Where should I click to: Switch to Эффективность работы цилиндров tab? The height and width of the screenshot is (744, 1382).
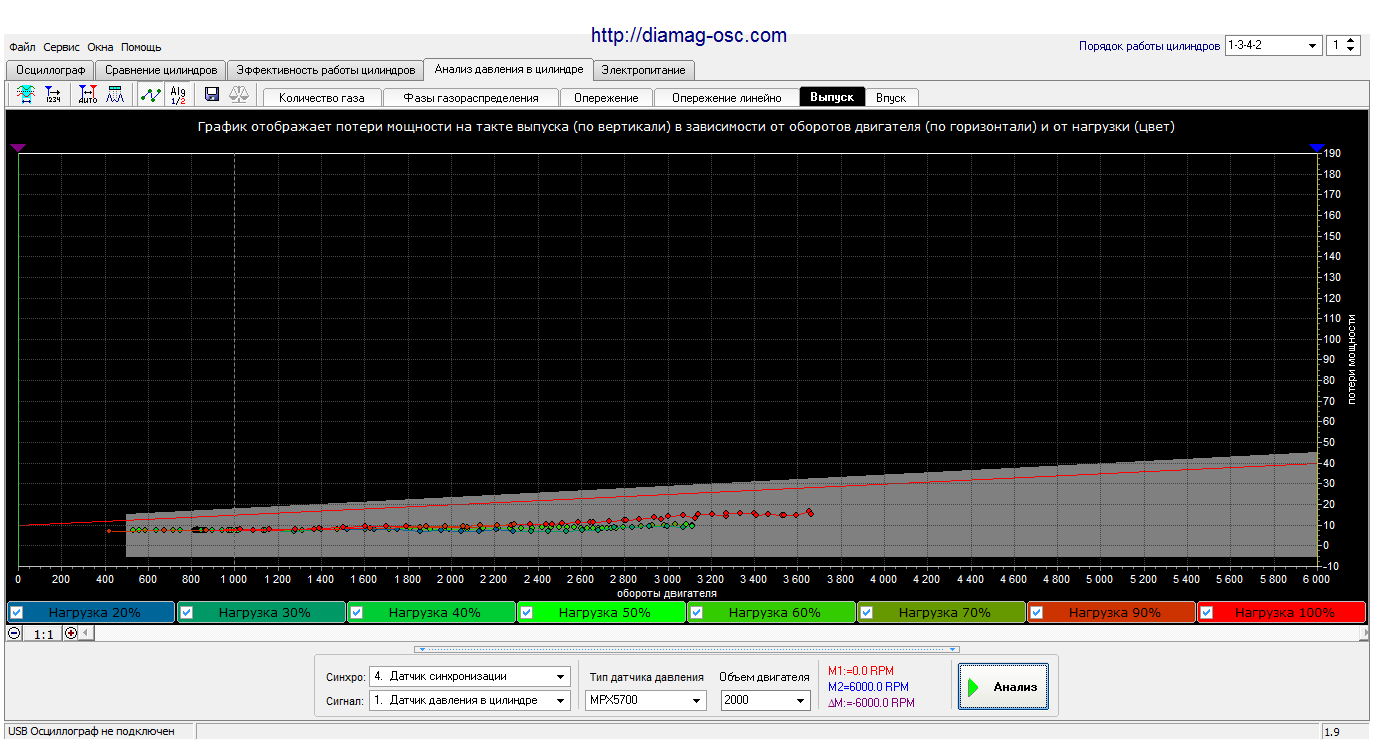tap(326, 70)
